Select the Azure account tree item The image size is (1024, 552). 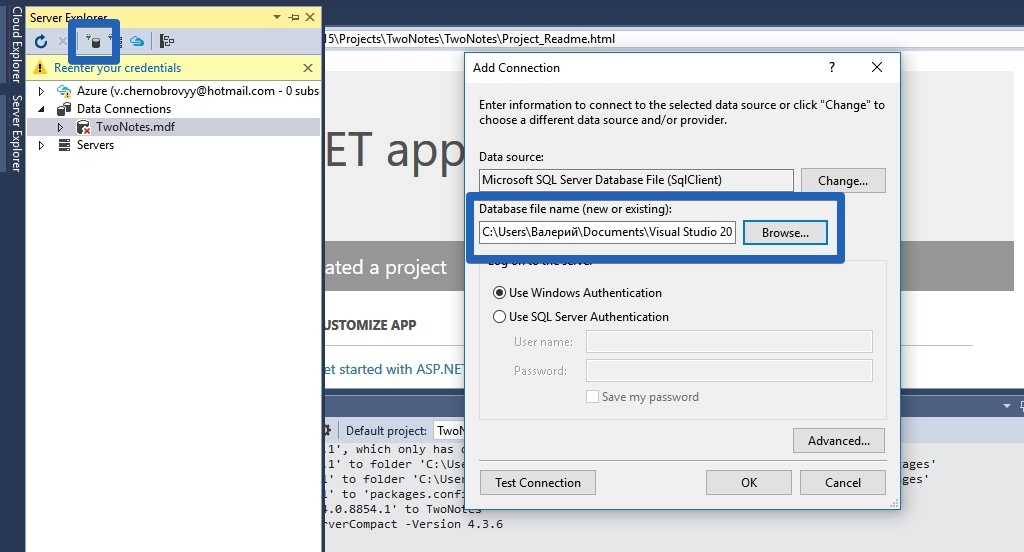click(x=198, y=91)
